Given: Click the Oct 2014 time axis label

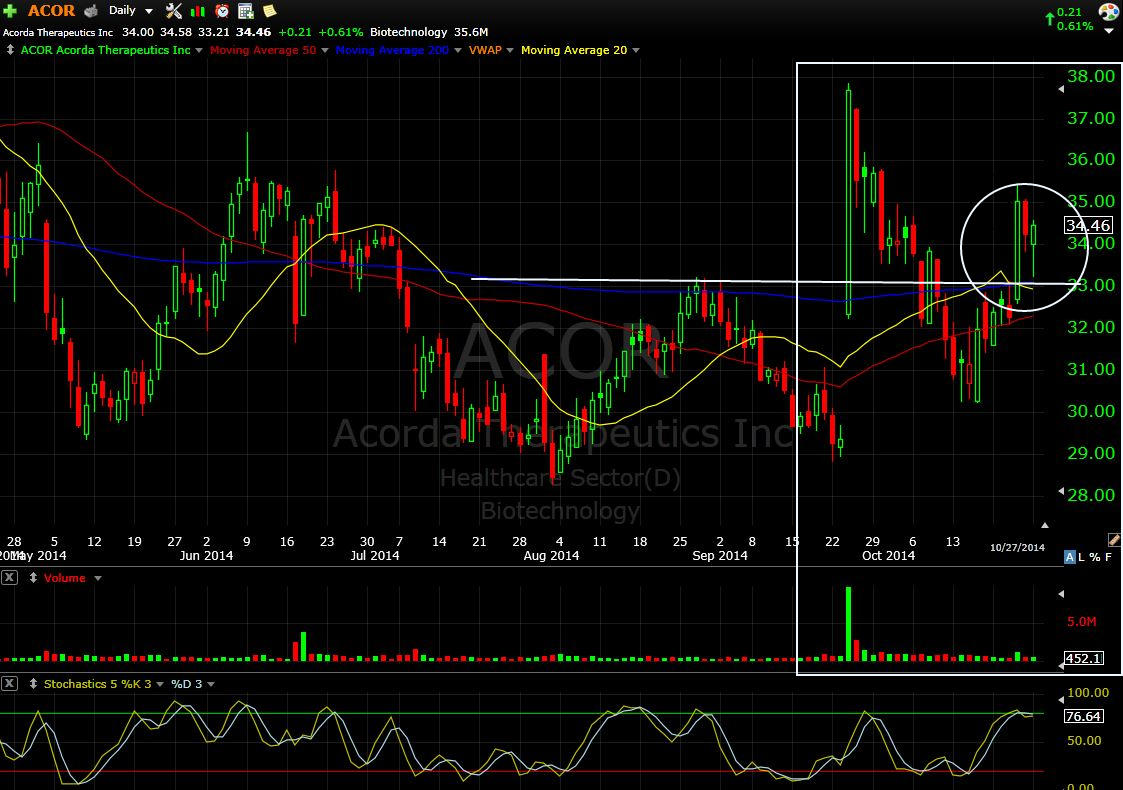Looking at the screenshot, I should click(888, 555).
